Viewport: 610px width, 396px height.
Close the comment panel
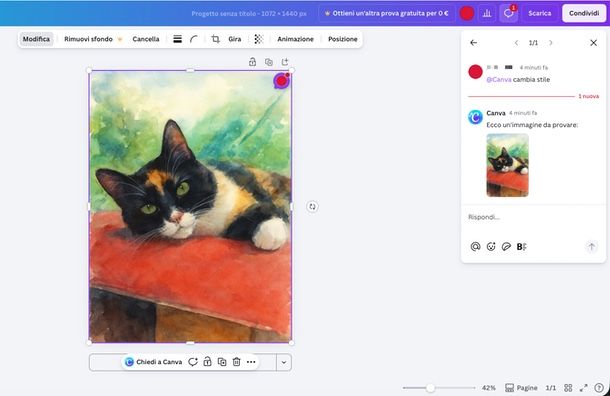[x=593, y=43]
